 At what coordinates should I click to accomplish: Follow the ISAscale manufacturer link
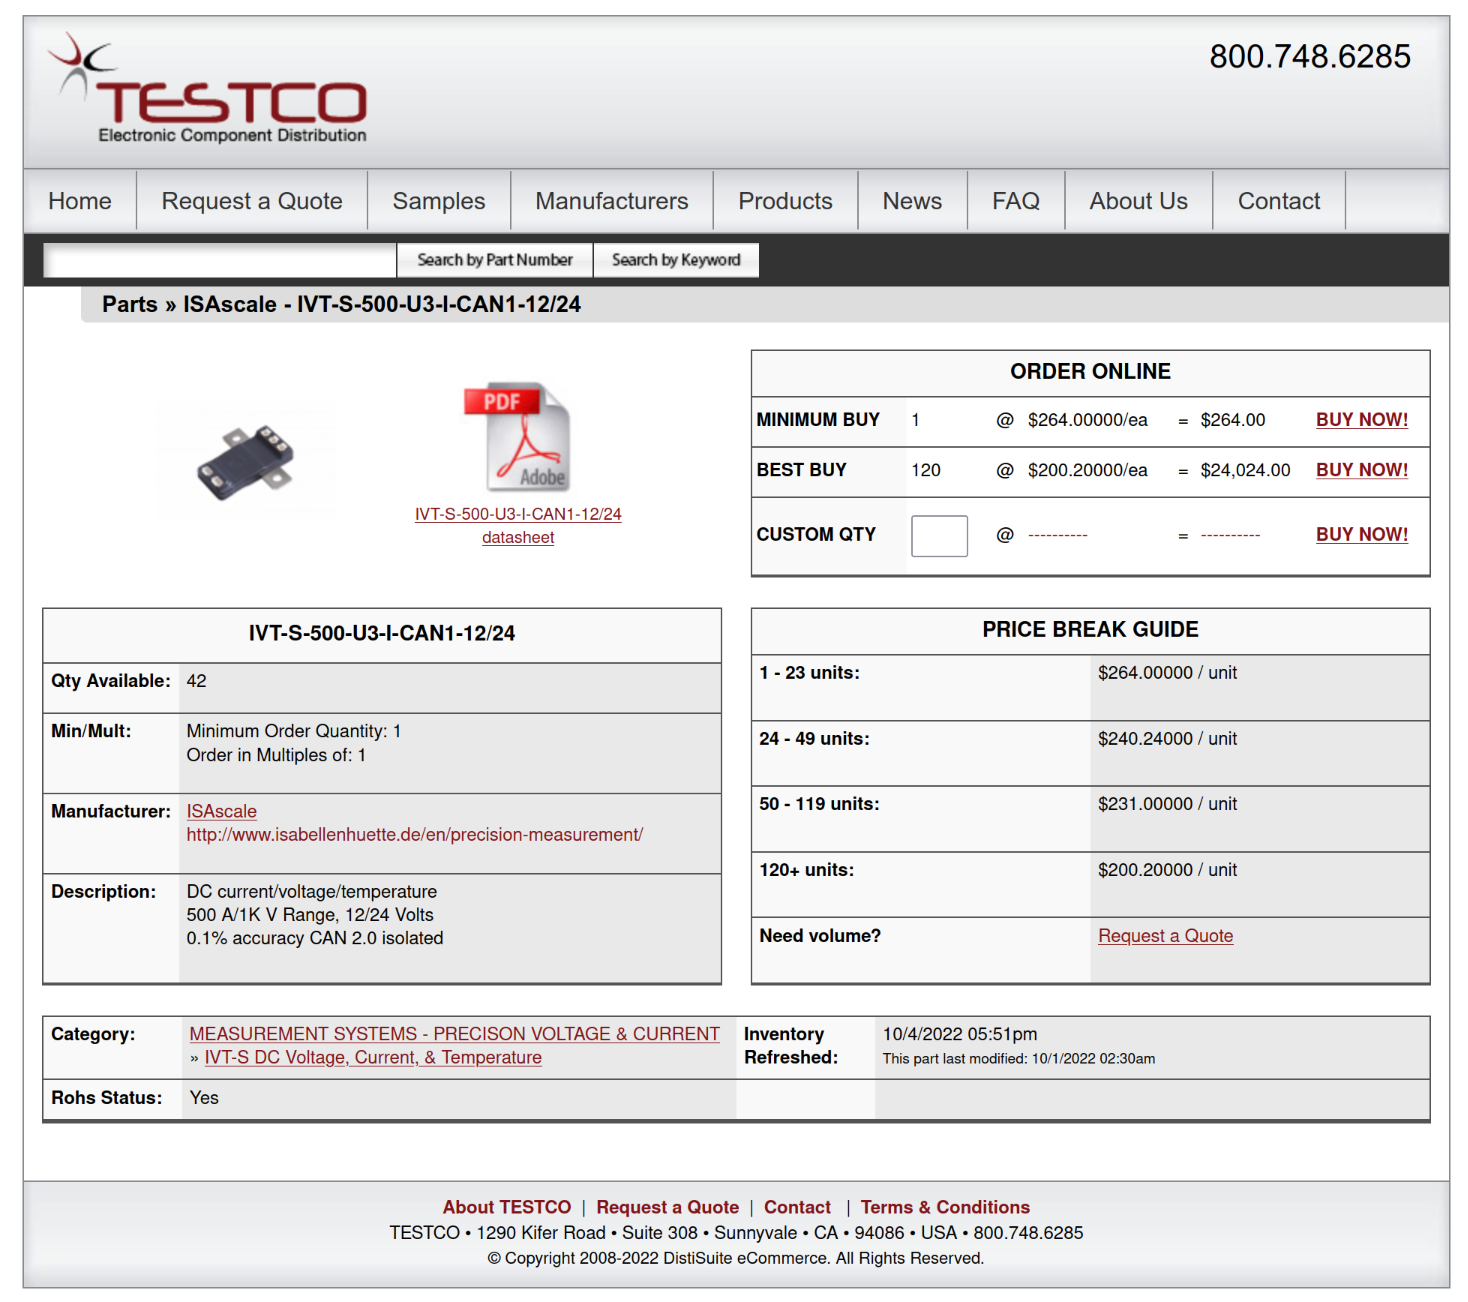(222, 811)
